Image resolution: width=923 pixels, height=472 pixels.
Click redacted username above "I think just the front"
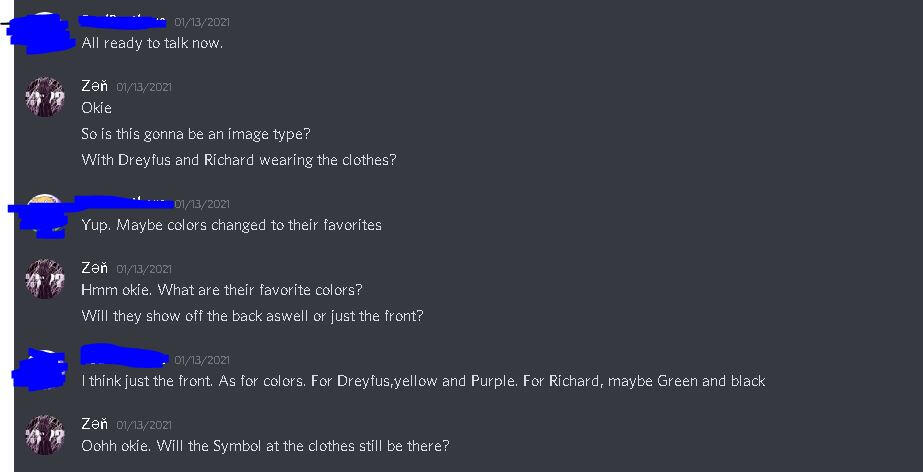pyautogui.click(x=123, y=355)
